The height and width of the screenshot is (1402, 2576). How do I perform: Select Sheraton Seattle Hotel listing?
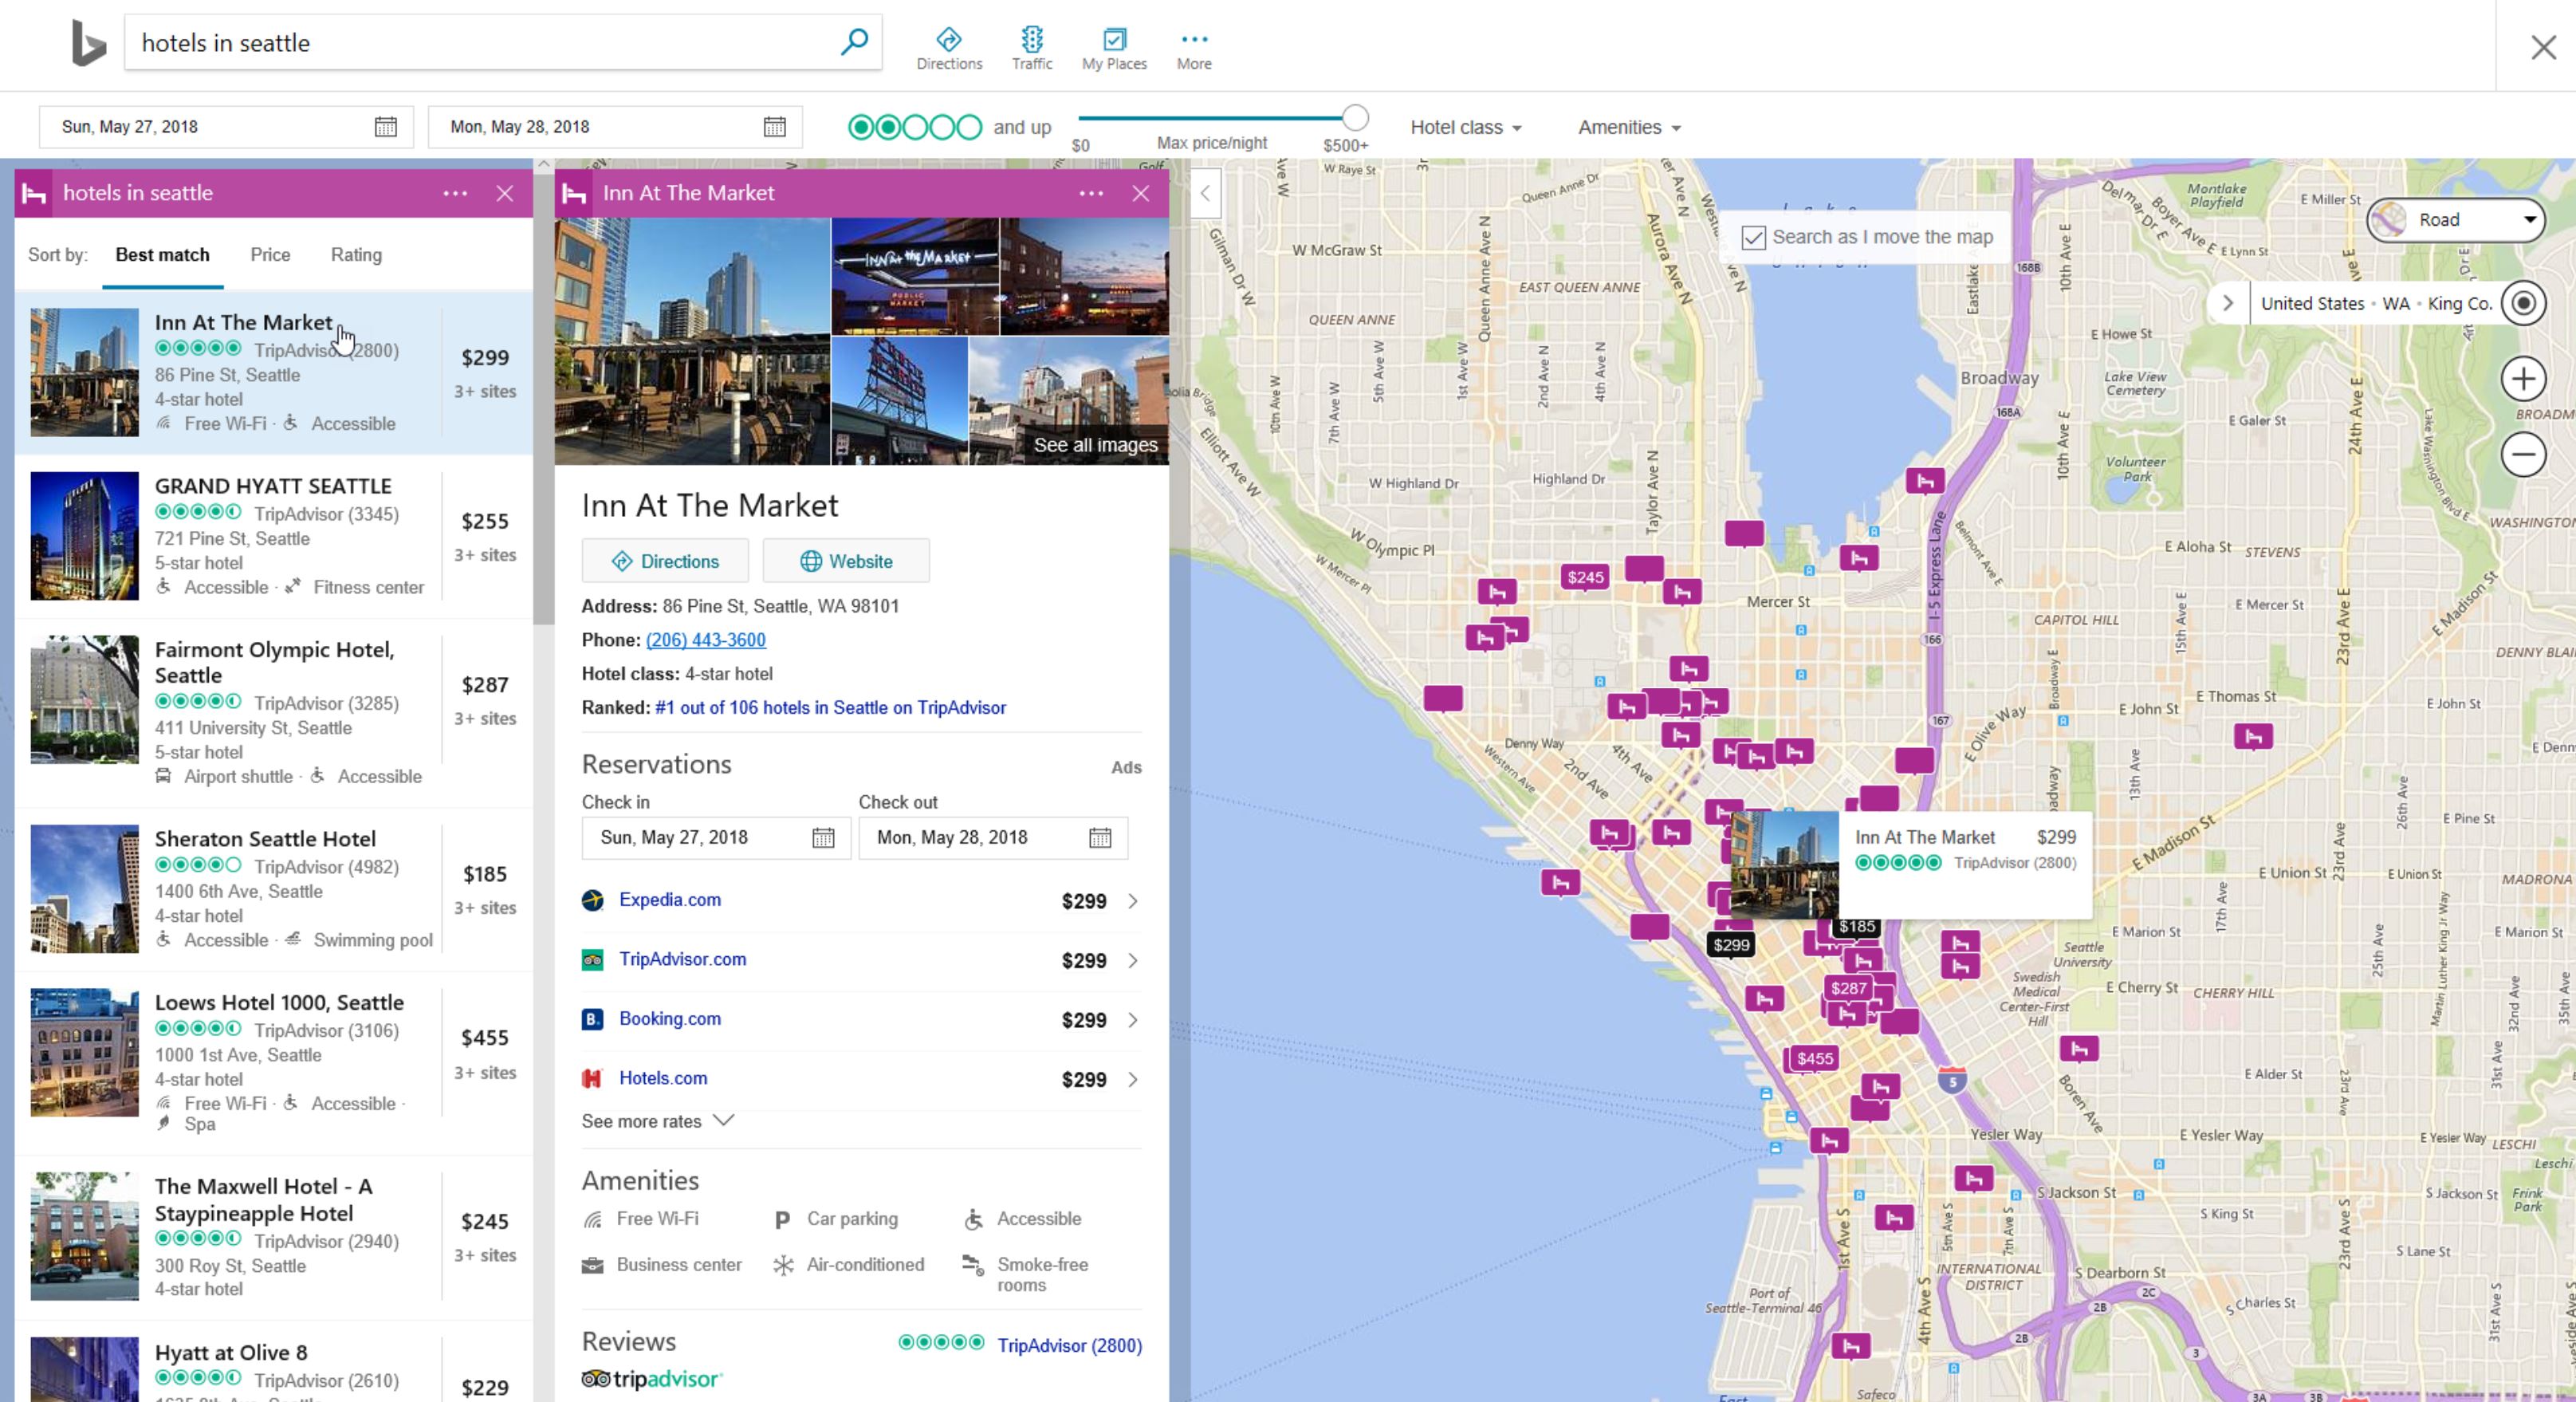274,889
